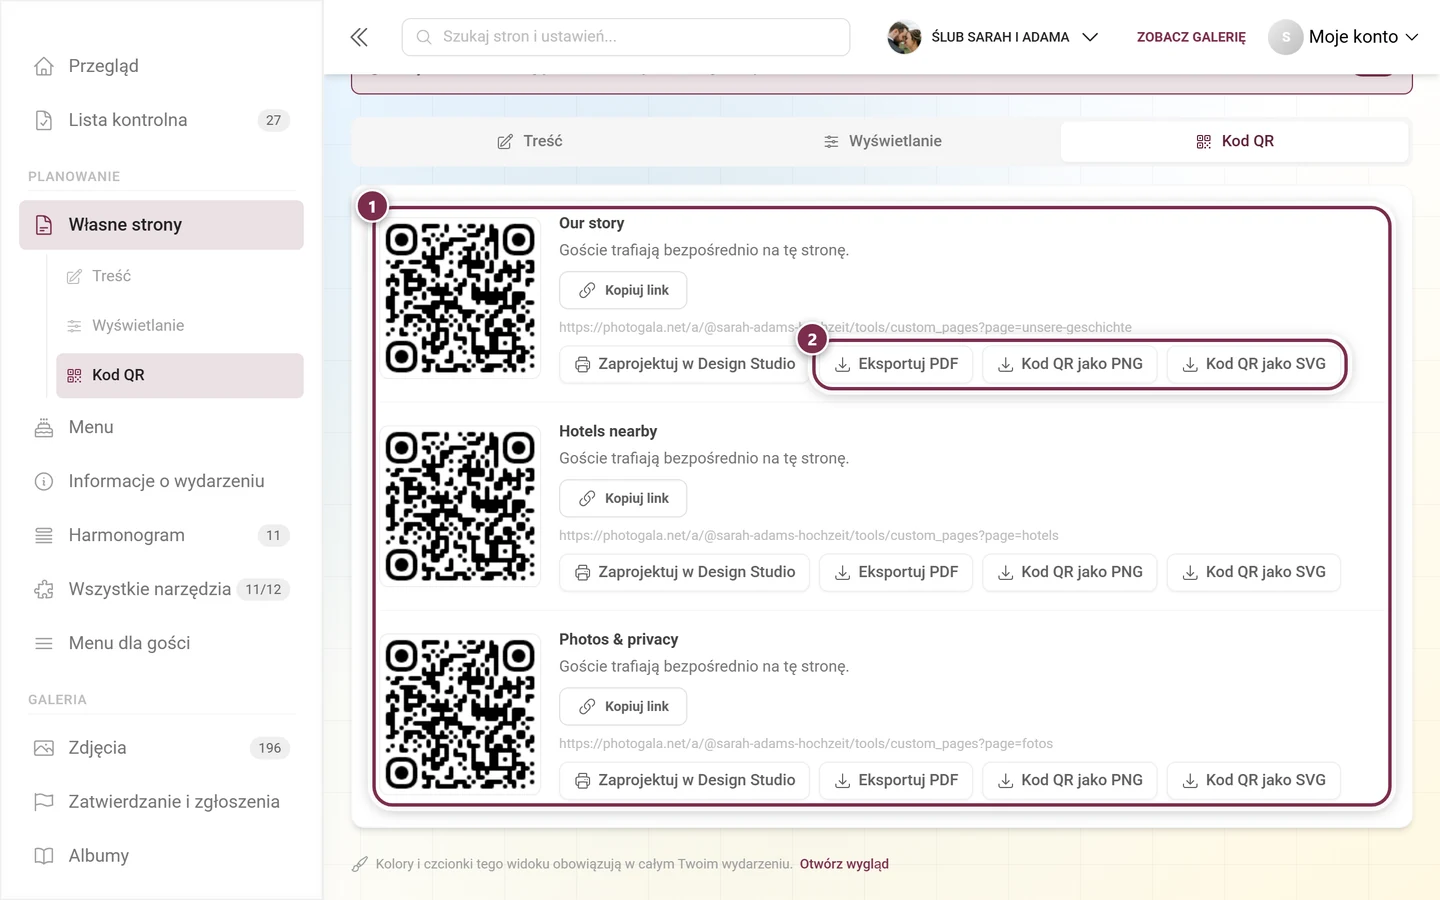Switch to the Treść tab

coord(530,142)
